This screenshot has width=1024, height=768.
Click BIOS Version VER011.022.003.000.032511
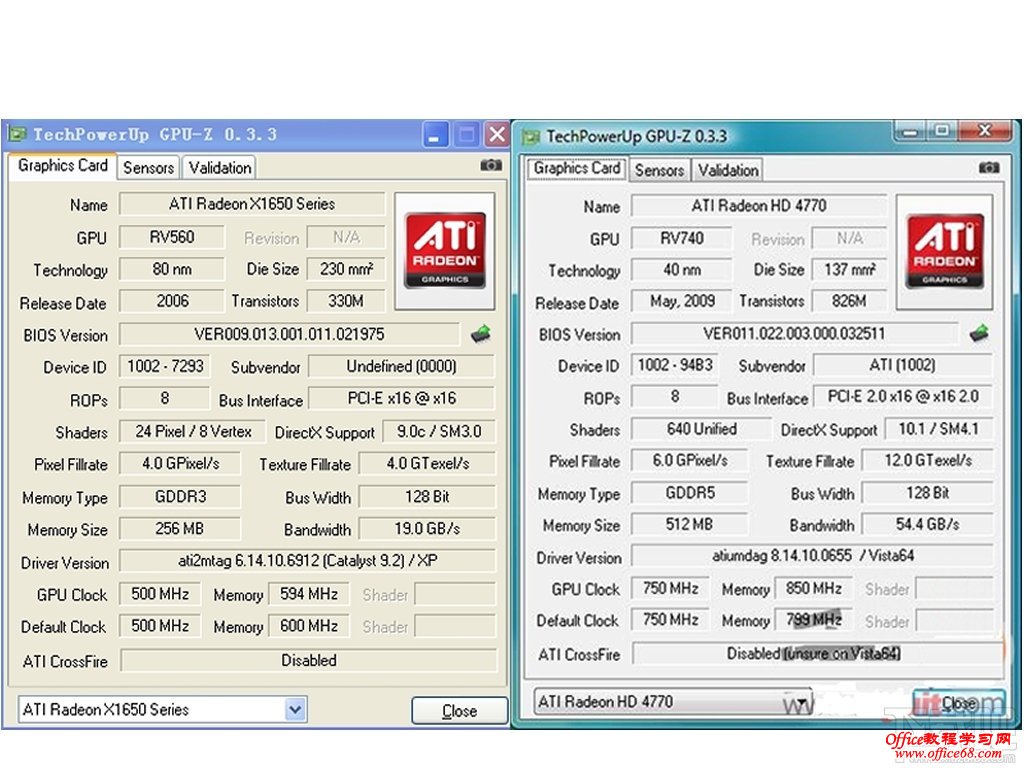(x=794, y=334)
